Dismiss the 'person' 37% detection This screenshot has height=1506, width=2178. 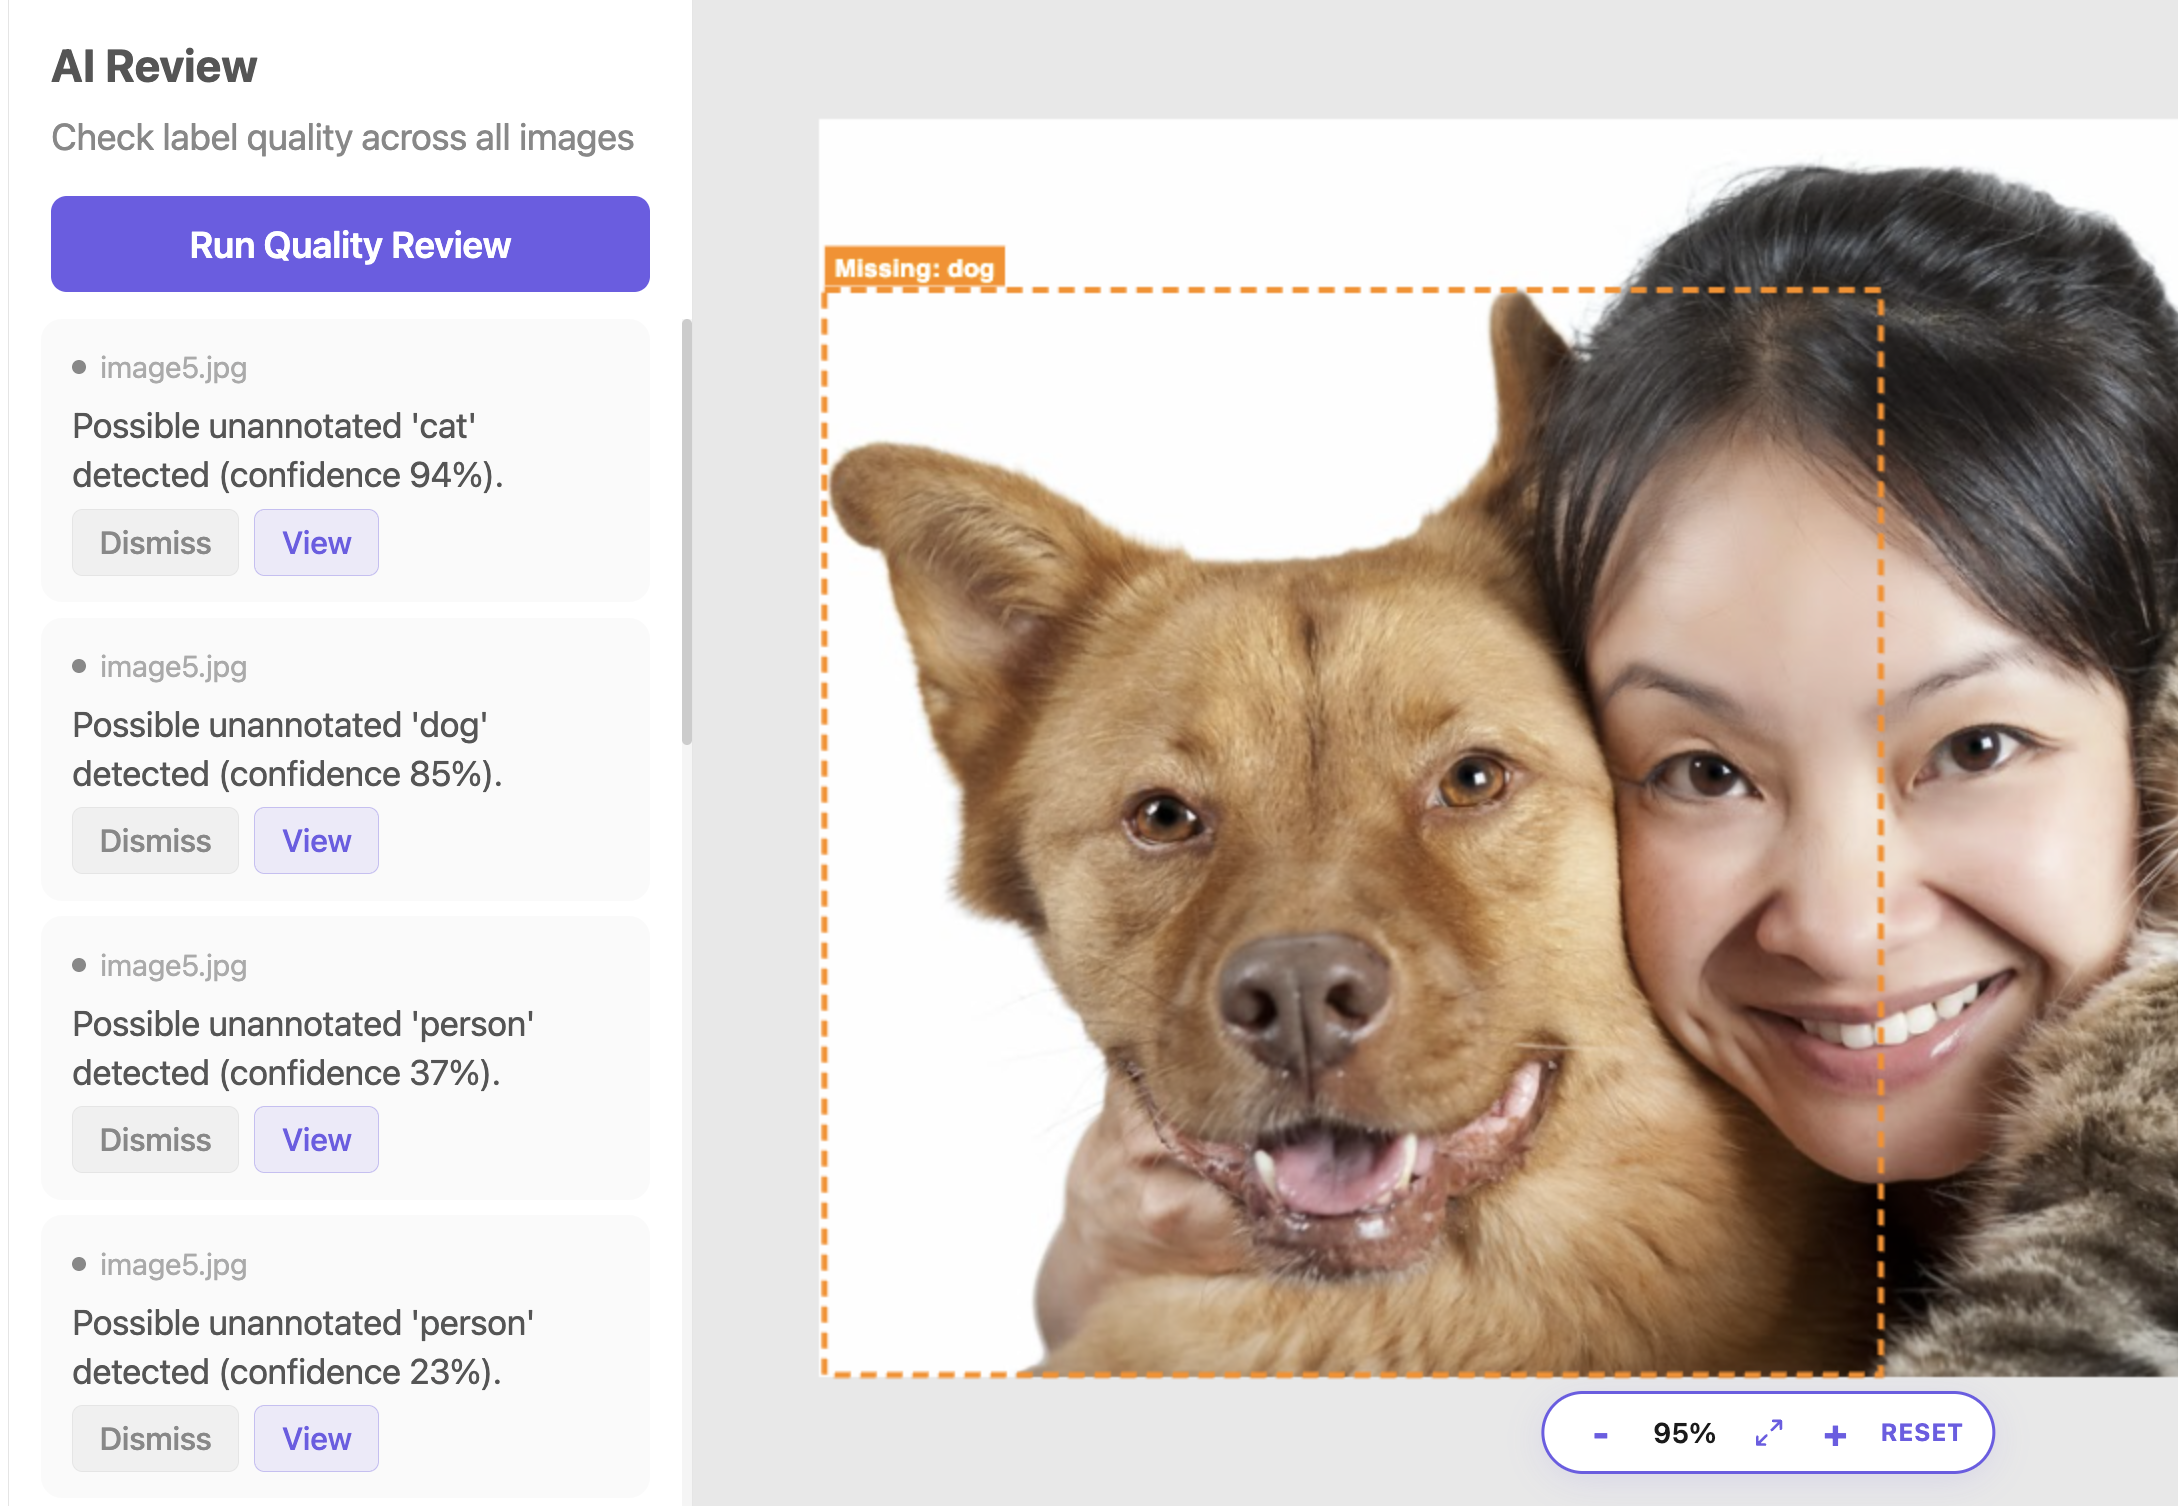coord(155,1139)
